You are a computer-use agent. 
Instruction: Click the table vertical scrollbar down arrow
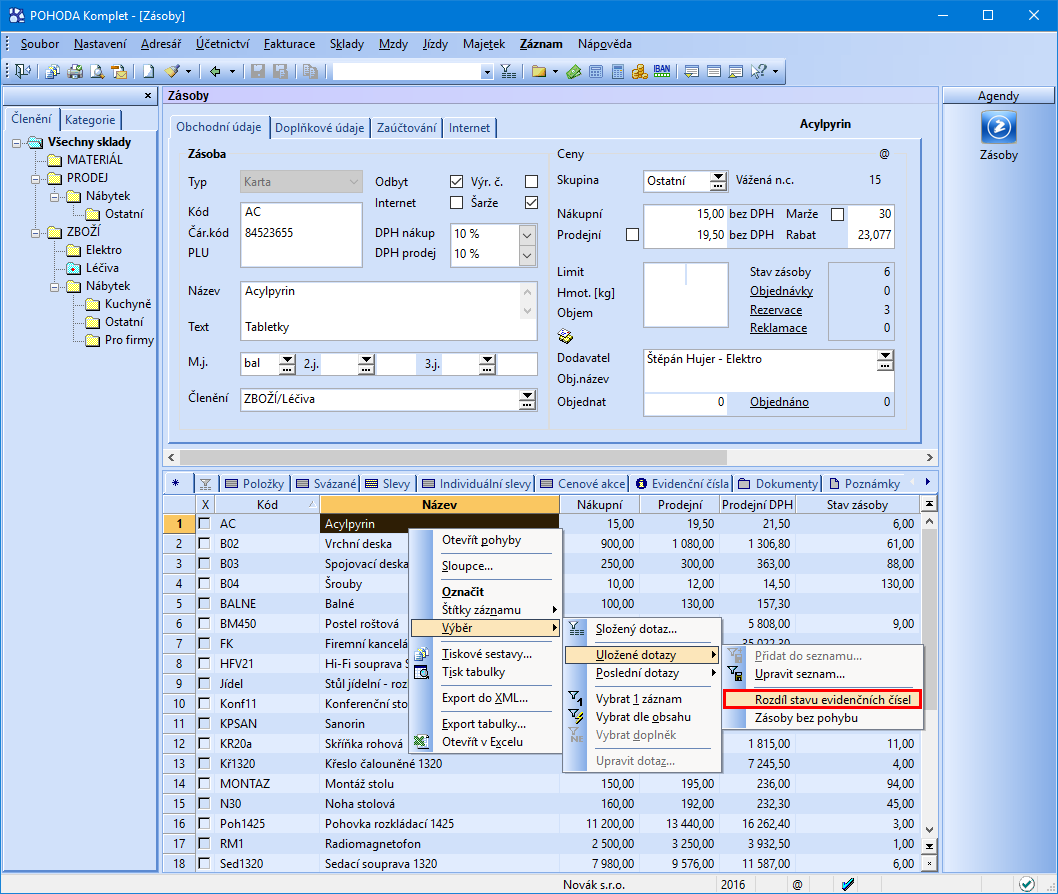point(929,830)
